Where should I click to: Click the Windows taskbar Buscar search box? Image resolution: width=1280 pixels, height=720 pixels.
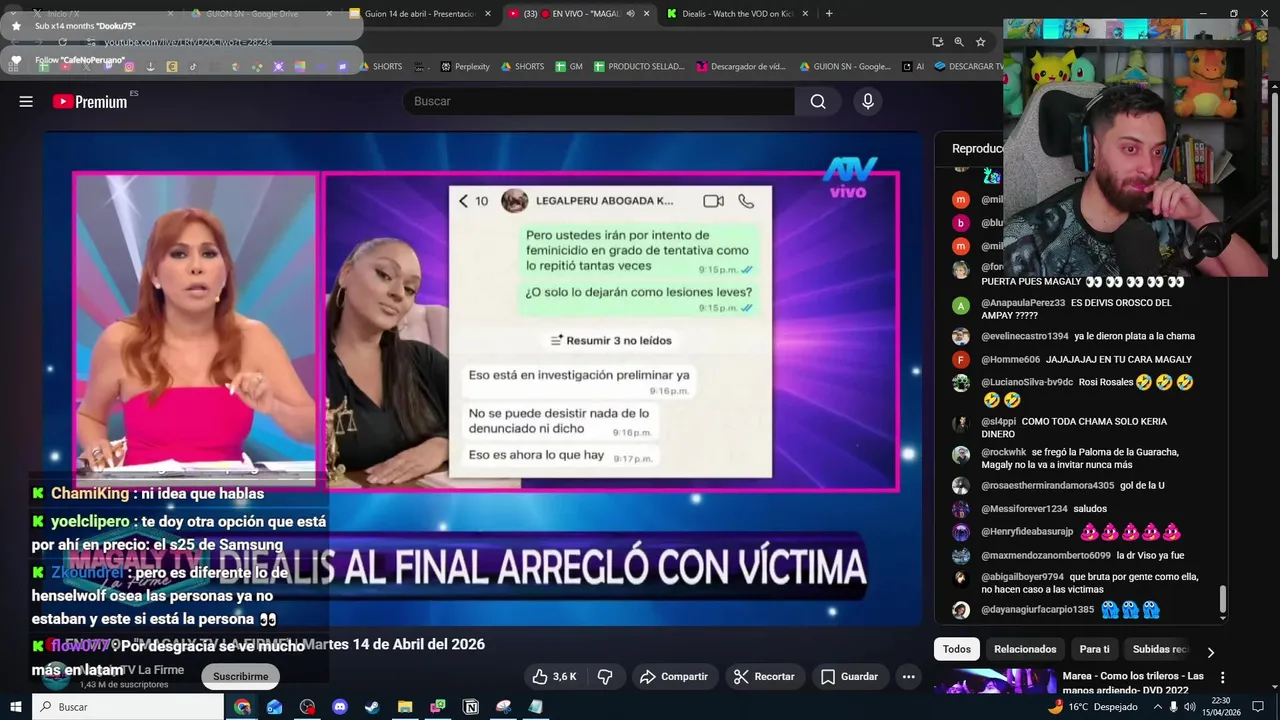pos(128,707)
